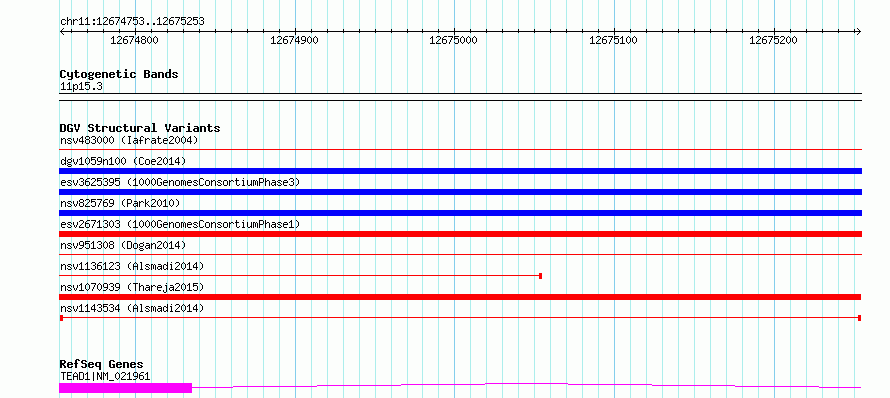Image resolution: width=890 pixels, height=398 pixels.
Task: Click ruler position 12675000
Action: [454, 40]
